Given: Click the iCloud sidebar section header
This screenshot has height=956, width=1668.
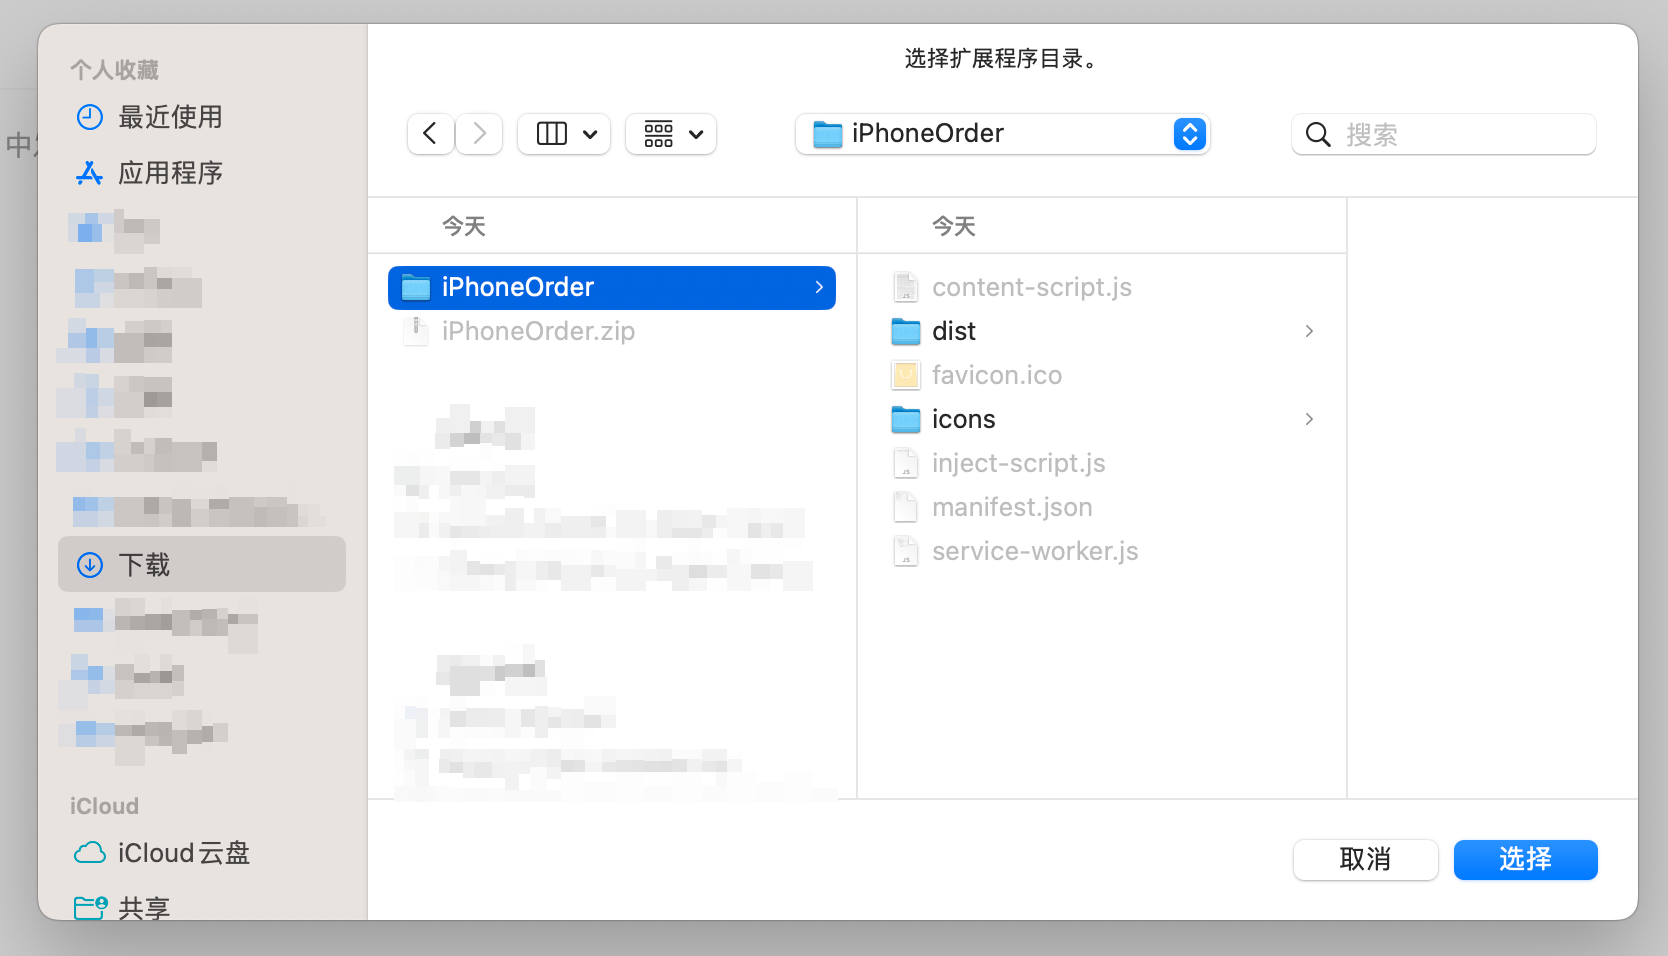Looking at the screenshot, I should 104,806.
